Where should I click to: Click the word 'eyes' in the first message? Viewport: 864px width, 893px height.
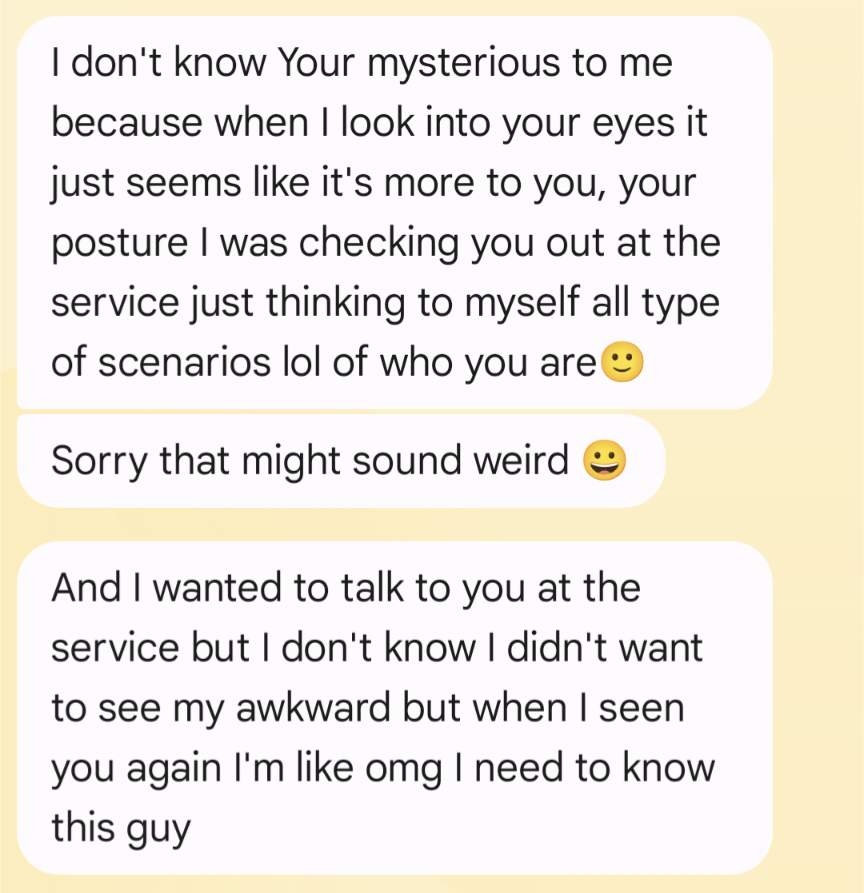pos(633,124)
